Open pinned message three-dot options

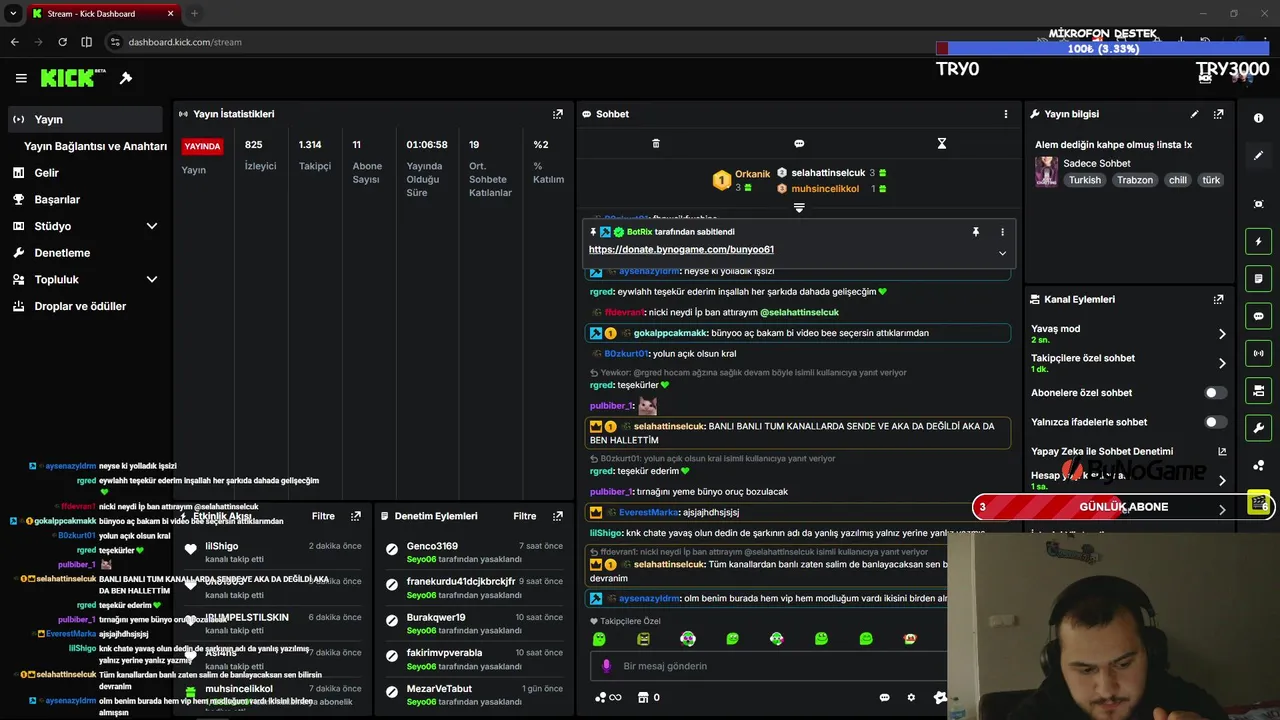coord(1002,232)
